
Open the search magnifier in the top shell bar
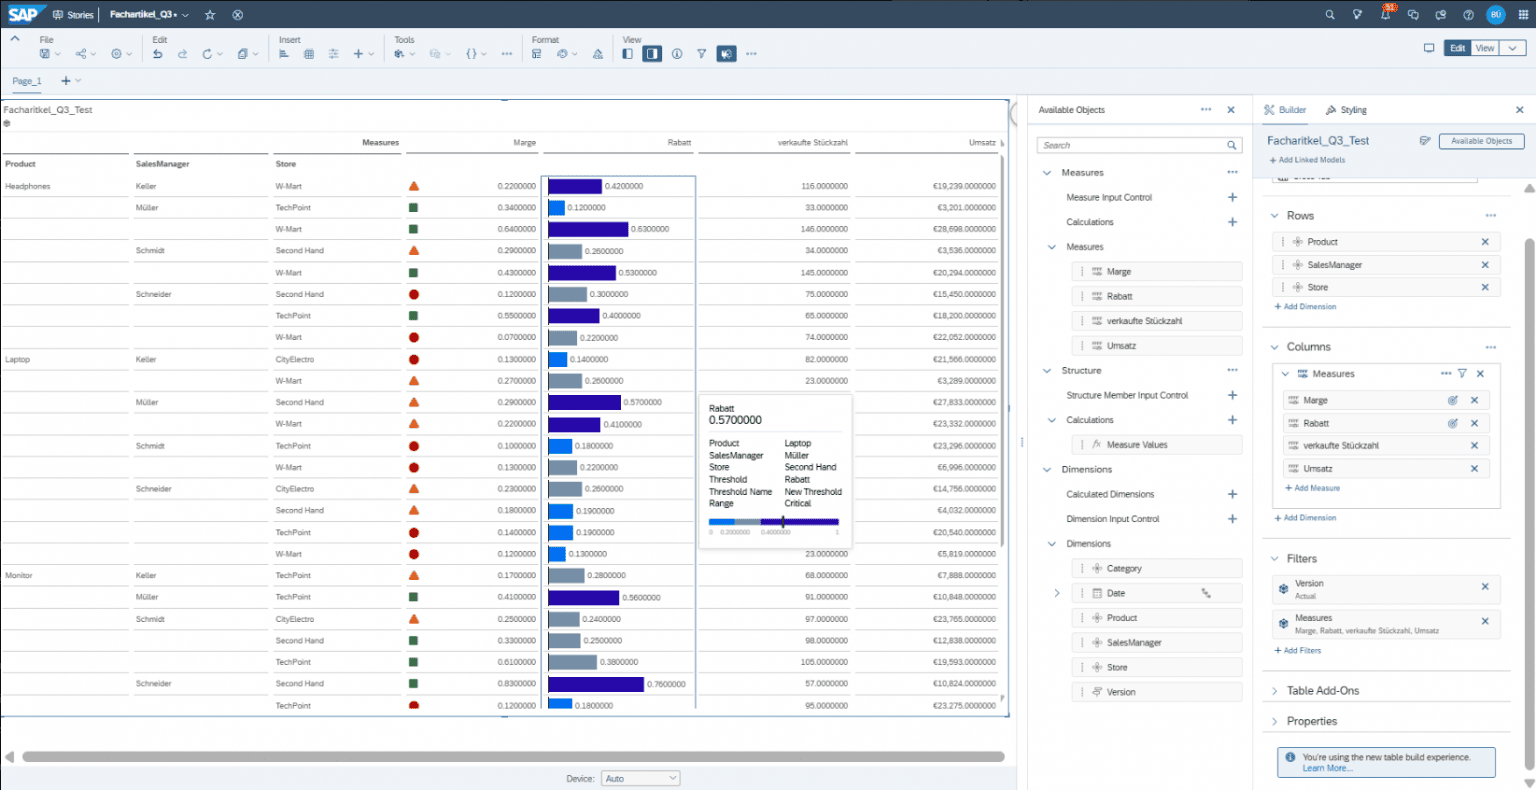(x=1329, y=14)
